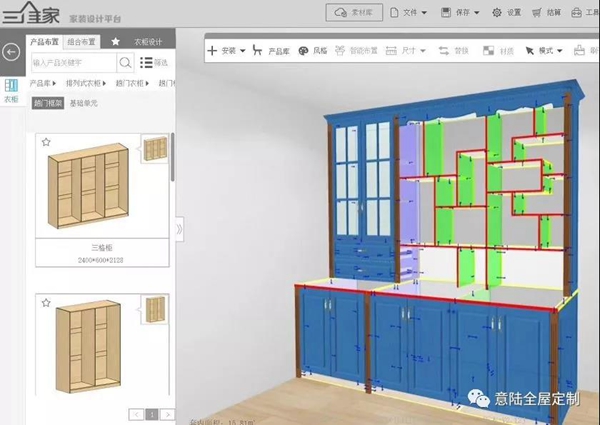The height and width of the screenshot is (425, 600).
Task: Expand the 产品库 breadcrumb
Action: click(42, 83)
